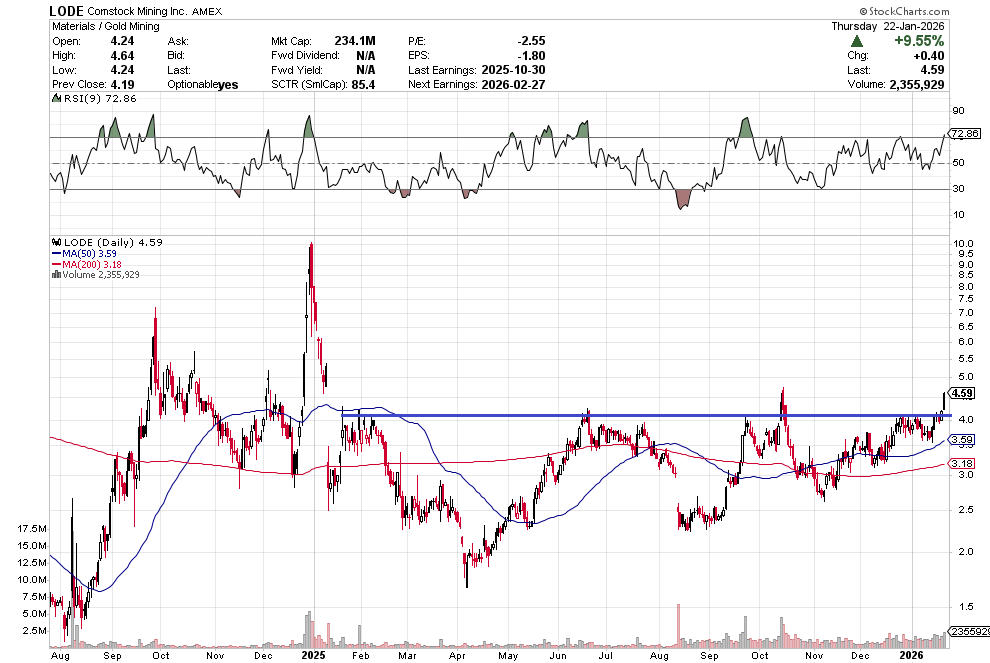Select the LODE ticker symbol in title
This screenshot has width=990, height=663.
tap(66, 11)
